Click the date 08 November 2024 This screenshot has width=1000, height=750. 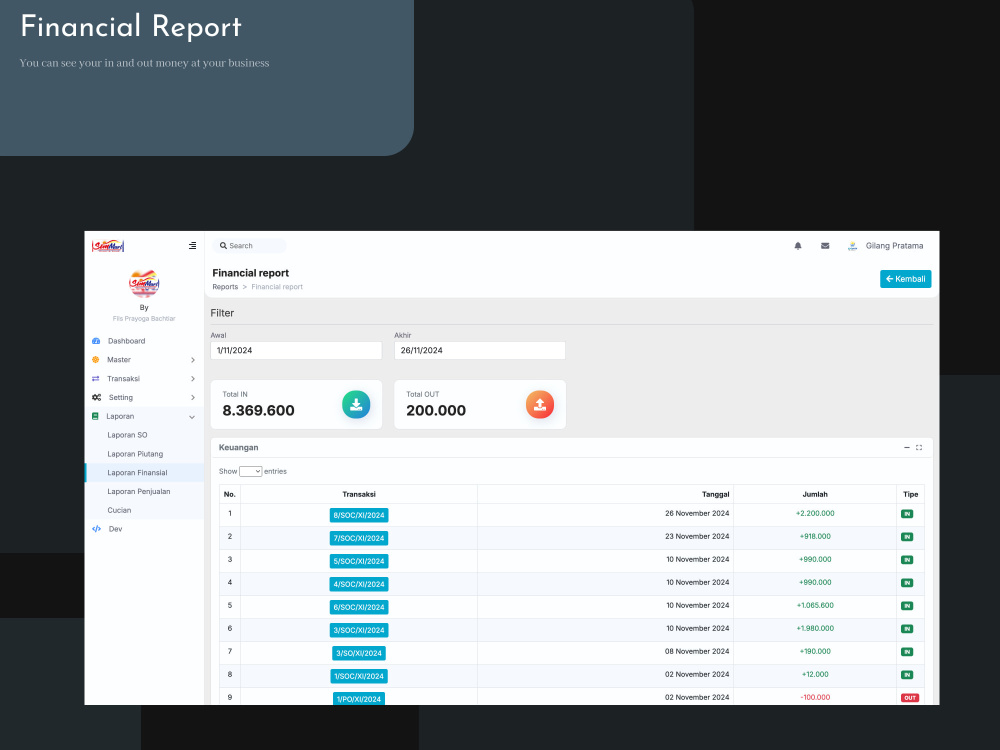click(697, 651)
